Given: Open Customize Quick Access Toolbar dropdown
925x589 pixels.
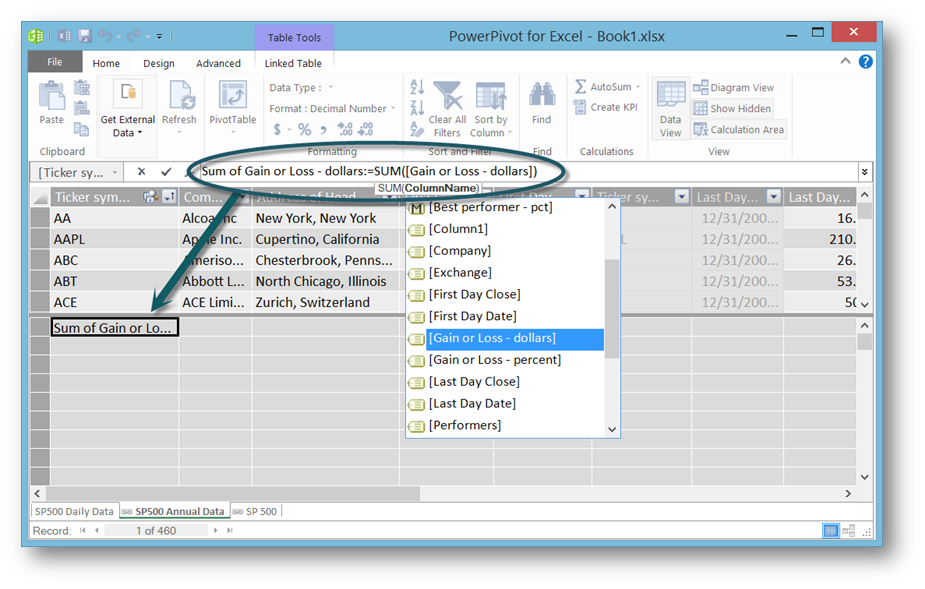Looking at the screenshot, I should tap(159, 37).
